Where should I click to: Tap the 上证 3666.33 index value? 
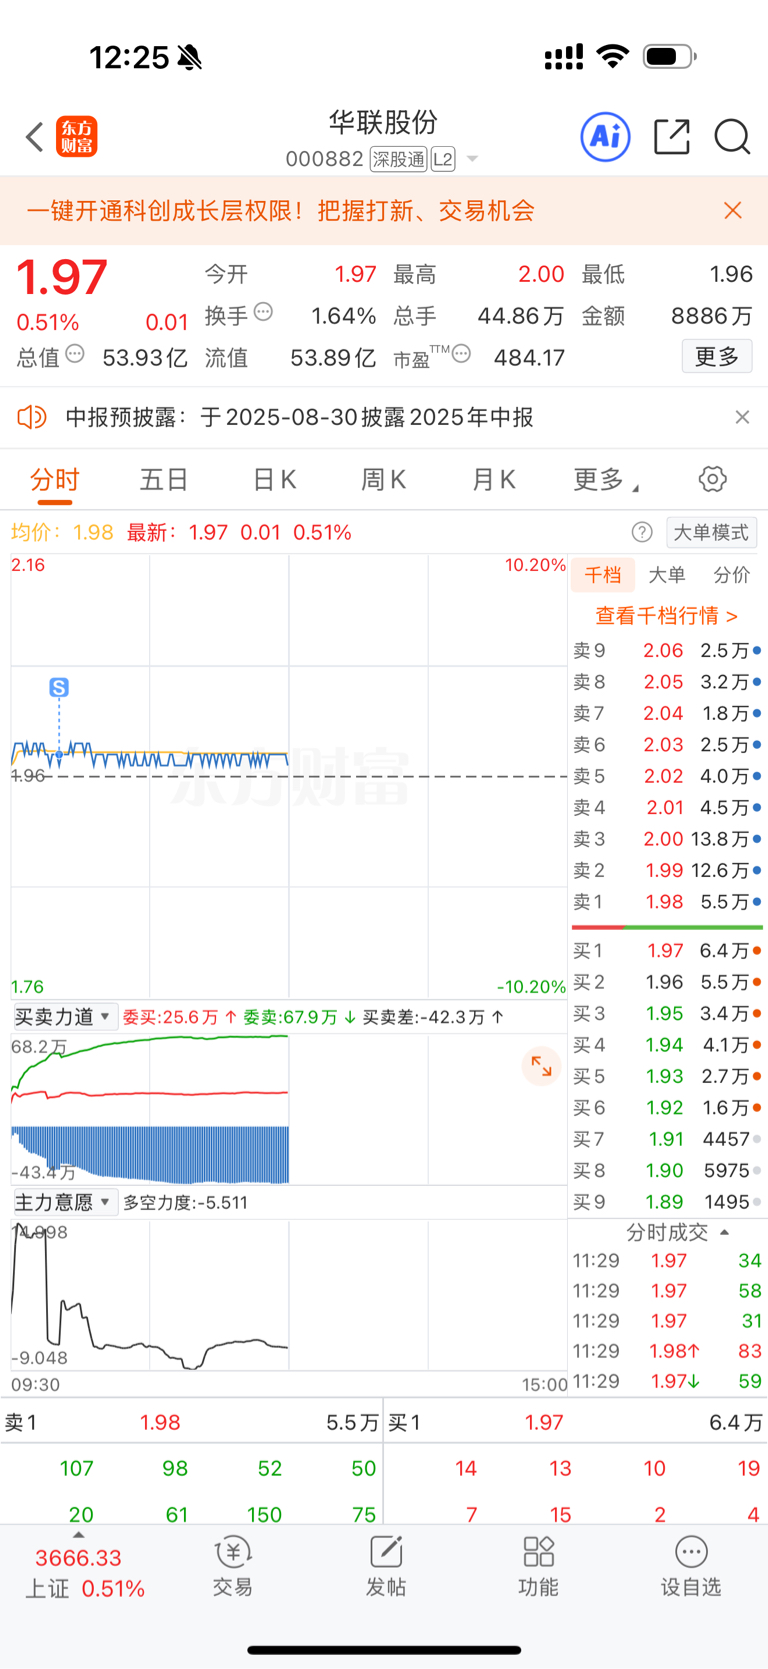78,1558
